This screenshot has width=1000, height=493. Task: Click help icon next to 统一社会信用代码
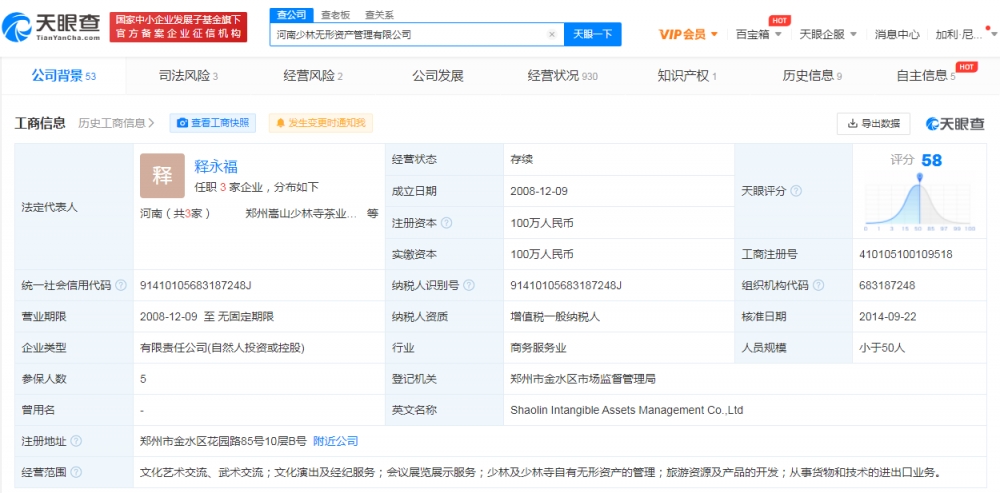pyautogui.click(x=121, y=285)
